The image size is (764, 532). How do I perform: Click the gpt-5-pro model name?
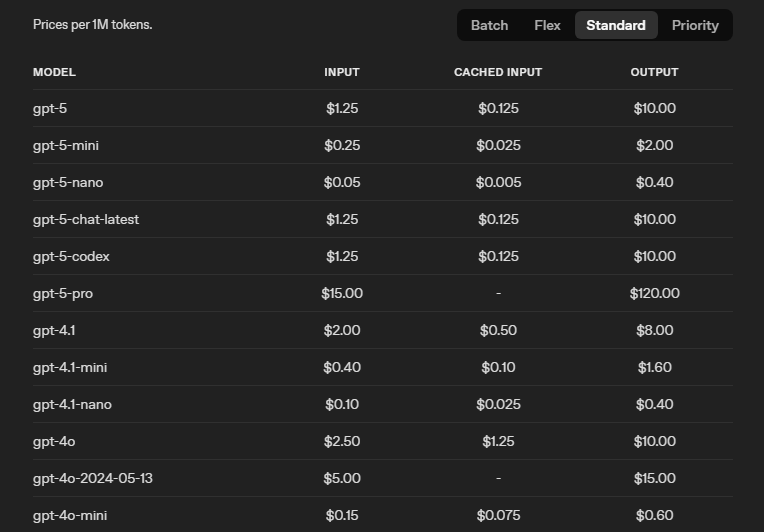tap(63, 293)
